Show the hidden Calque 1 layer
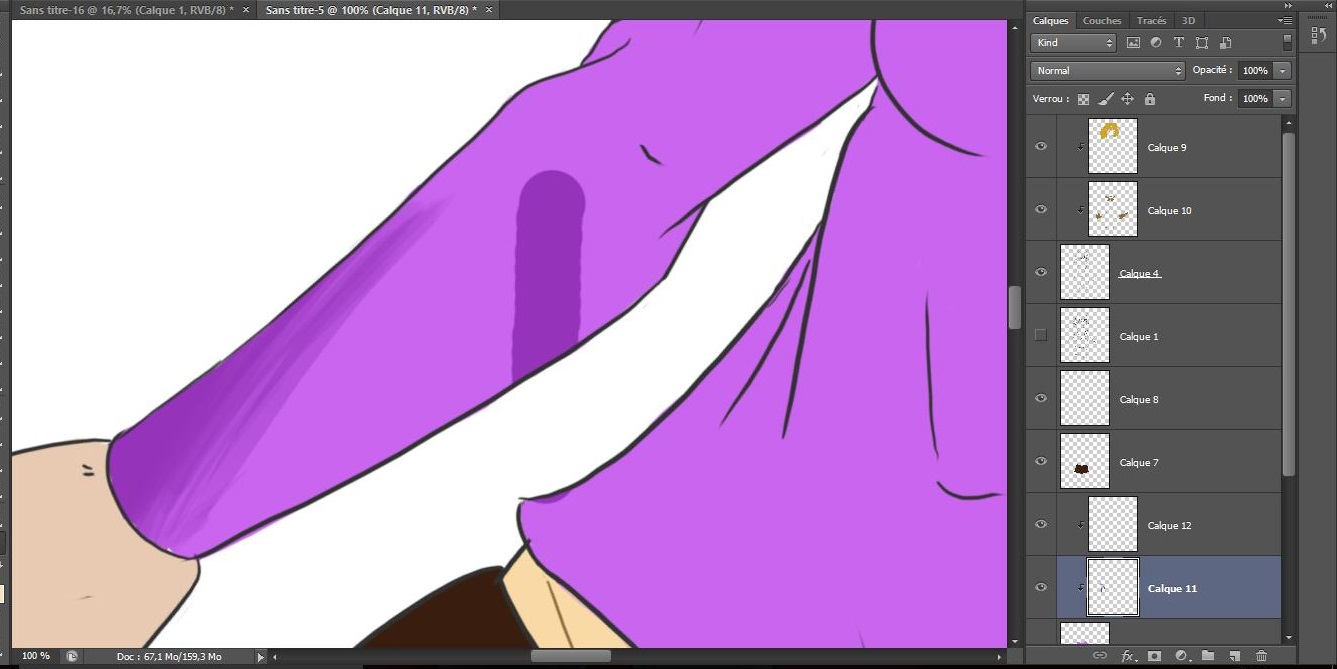Screen dimensions: 1337x669 coord(1041,335)
